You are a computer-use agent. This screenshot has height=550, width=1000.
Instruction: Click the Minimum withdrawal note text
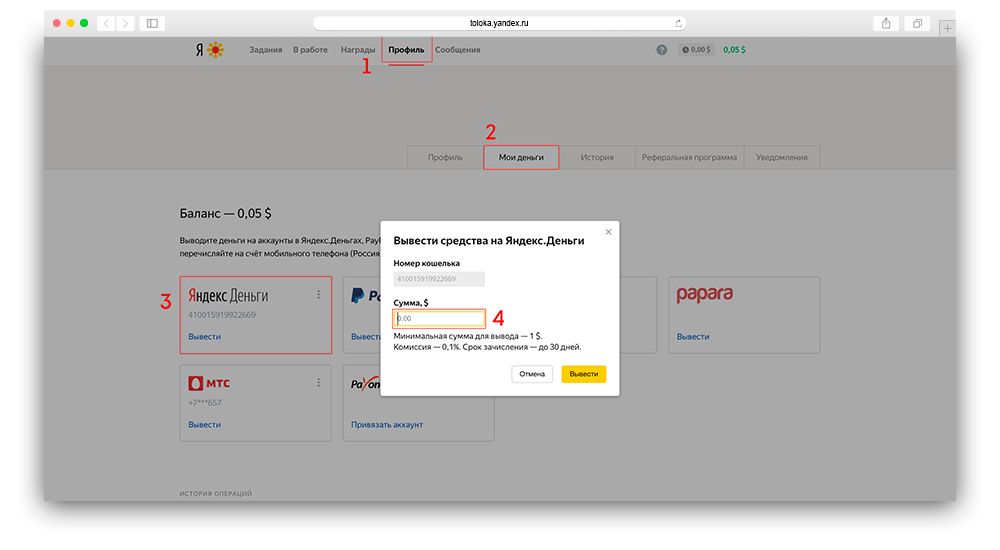point(467,336)
